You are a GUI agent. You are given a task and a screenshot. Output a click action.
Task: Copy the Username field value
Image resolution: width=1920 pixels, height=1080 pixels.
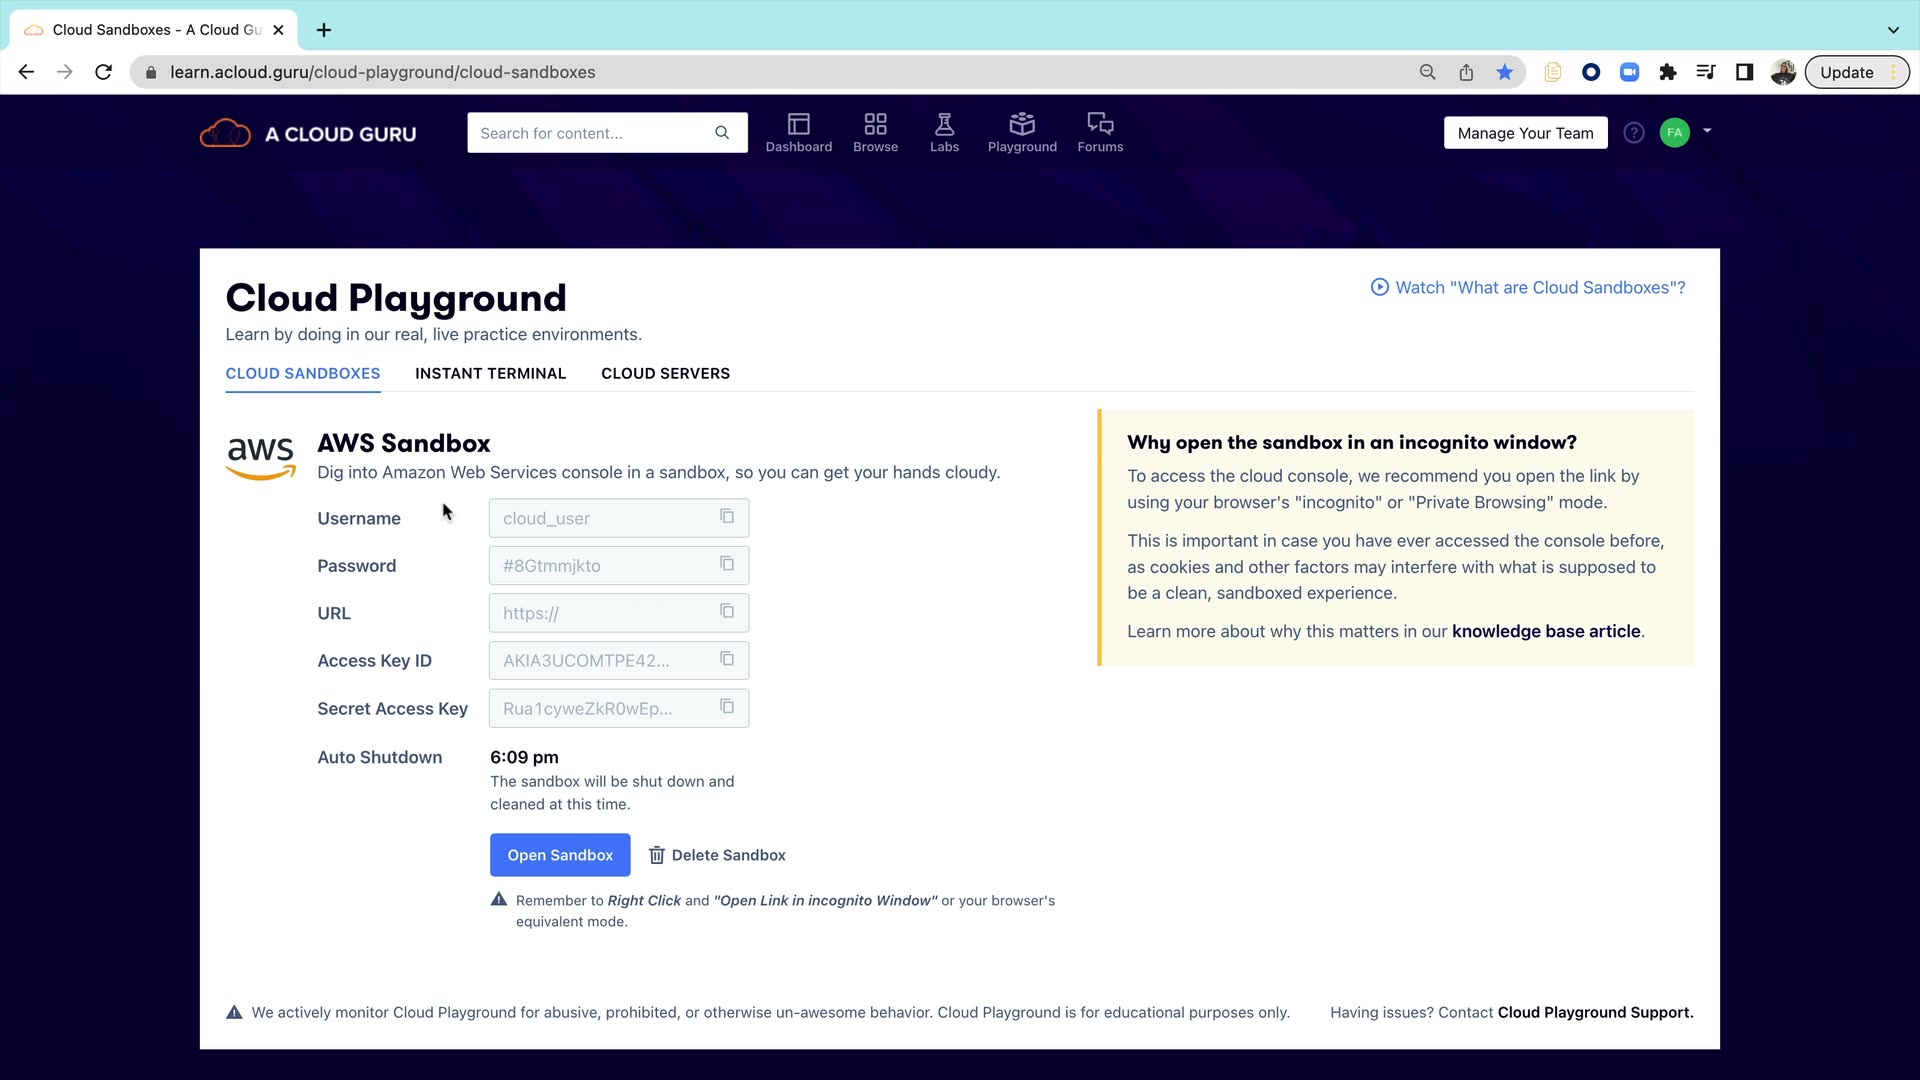click(x=727, y=517)
